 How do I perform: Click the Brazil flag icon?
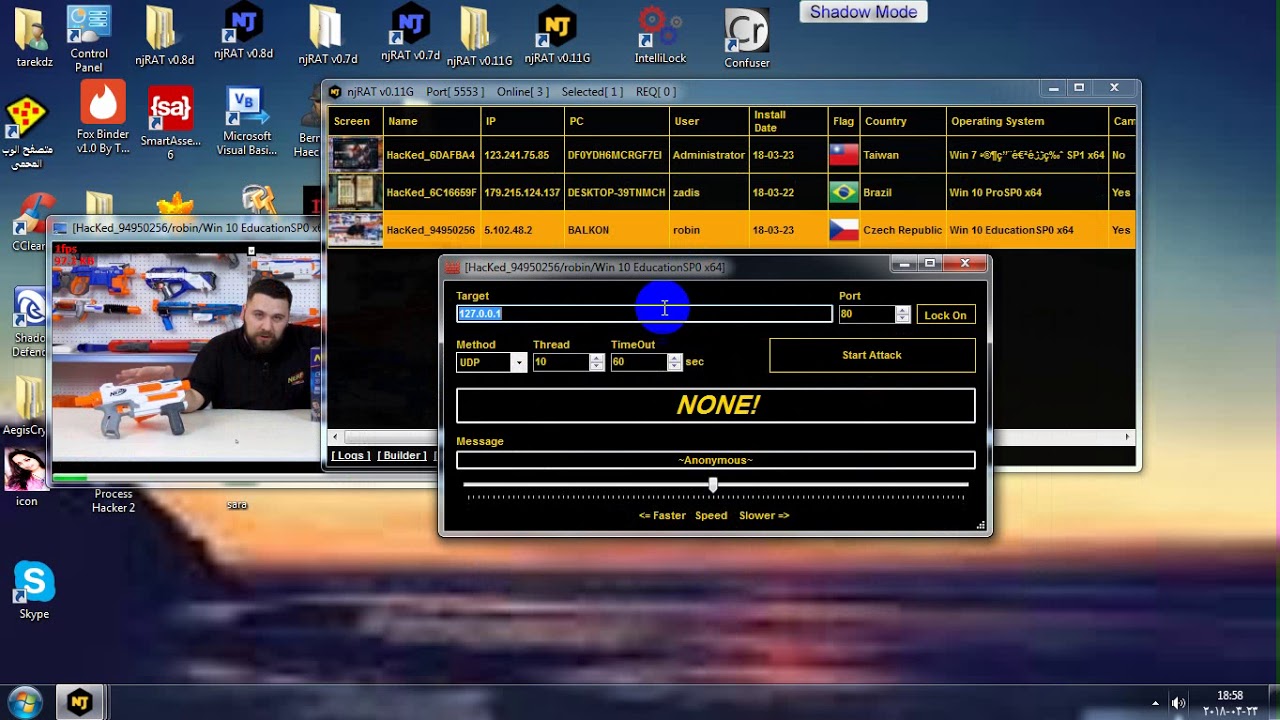(x=844, y=192)
